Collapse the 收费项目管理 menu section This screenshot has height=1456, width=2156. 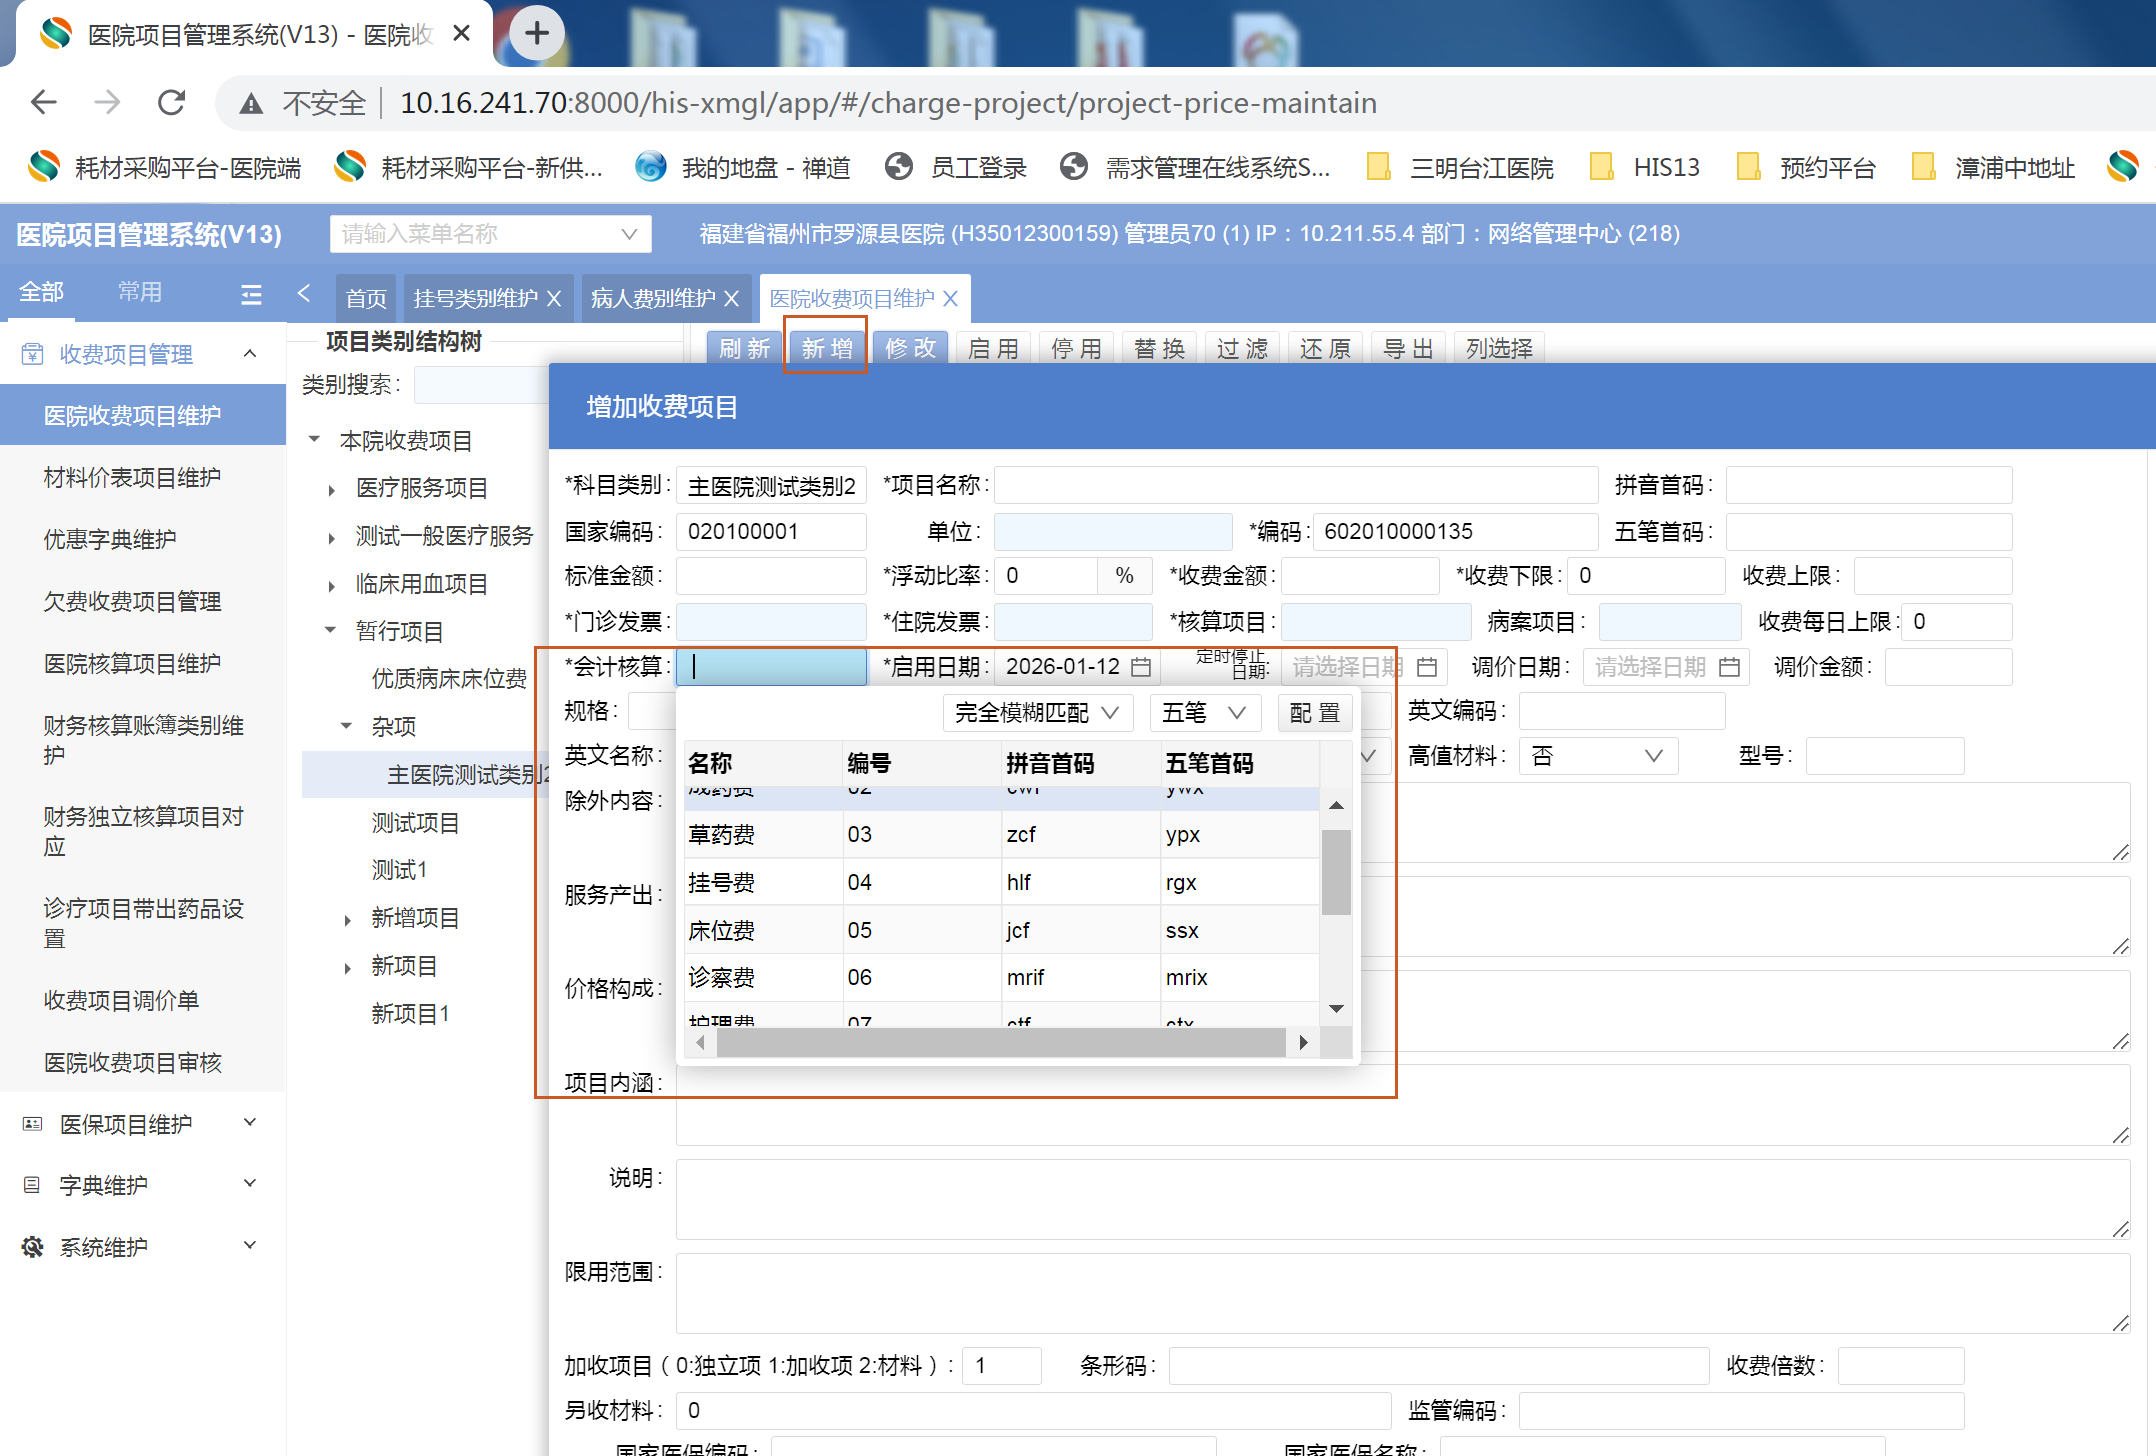pos(250,354)
